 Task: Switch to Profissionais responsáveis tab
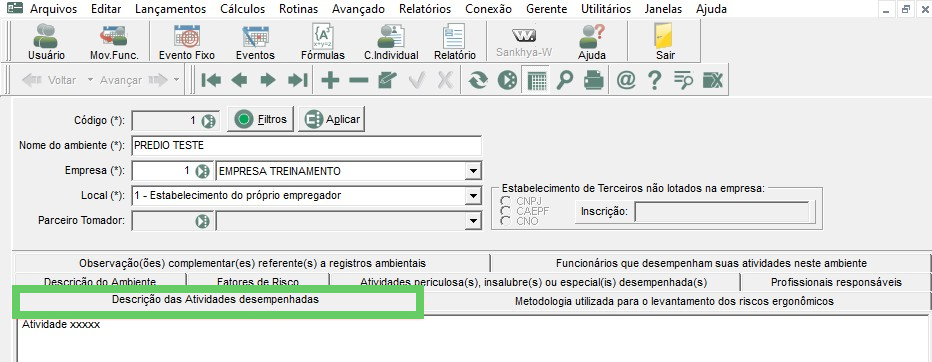[x=836, y=282]
